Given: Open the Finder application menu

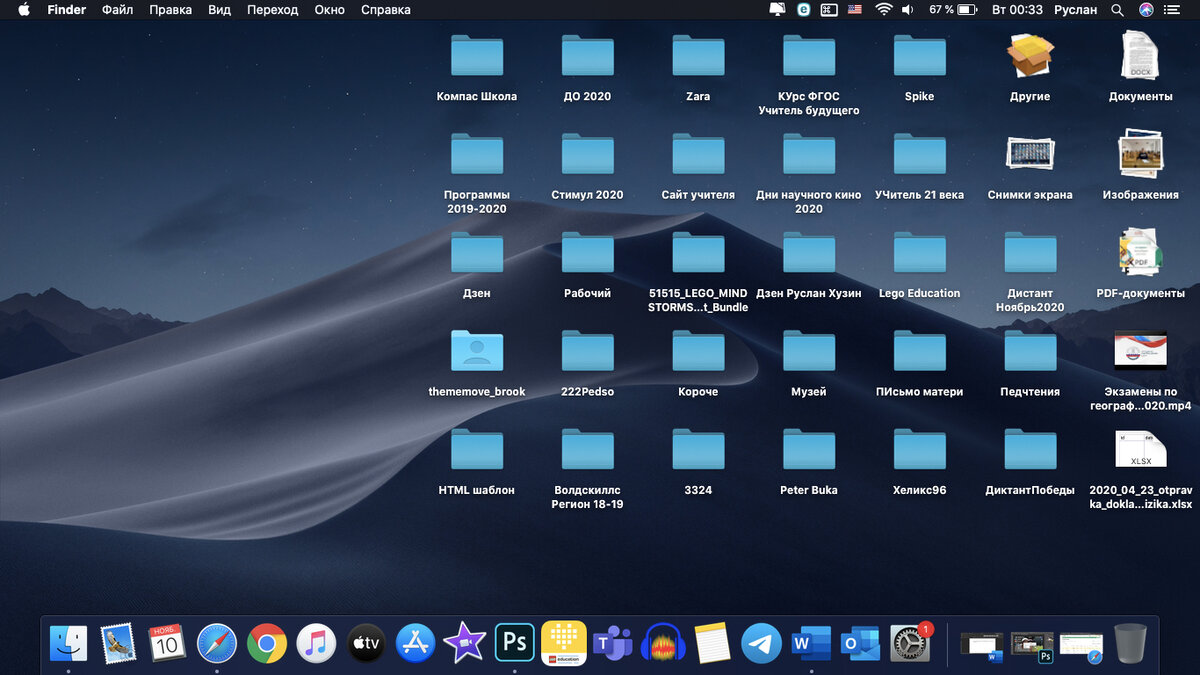Looking at the screenshot, I should click(67, 10).
